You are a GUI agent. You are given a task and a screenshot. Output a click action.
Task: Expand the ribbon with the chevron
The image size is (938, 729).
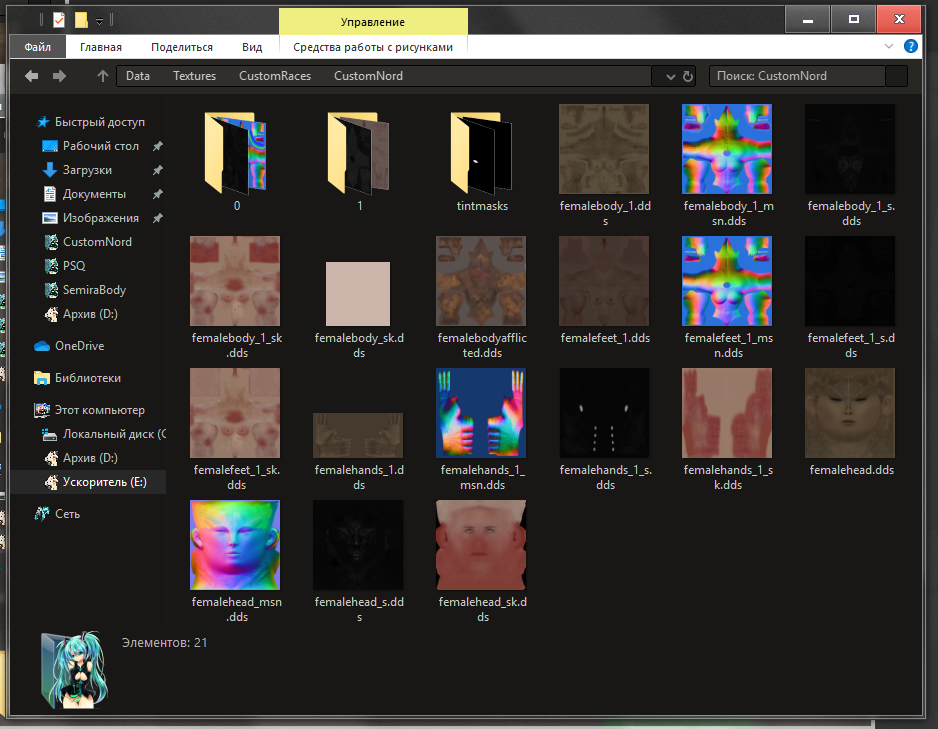coord(889,46)
